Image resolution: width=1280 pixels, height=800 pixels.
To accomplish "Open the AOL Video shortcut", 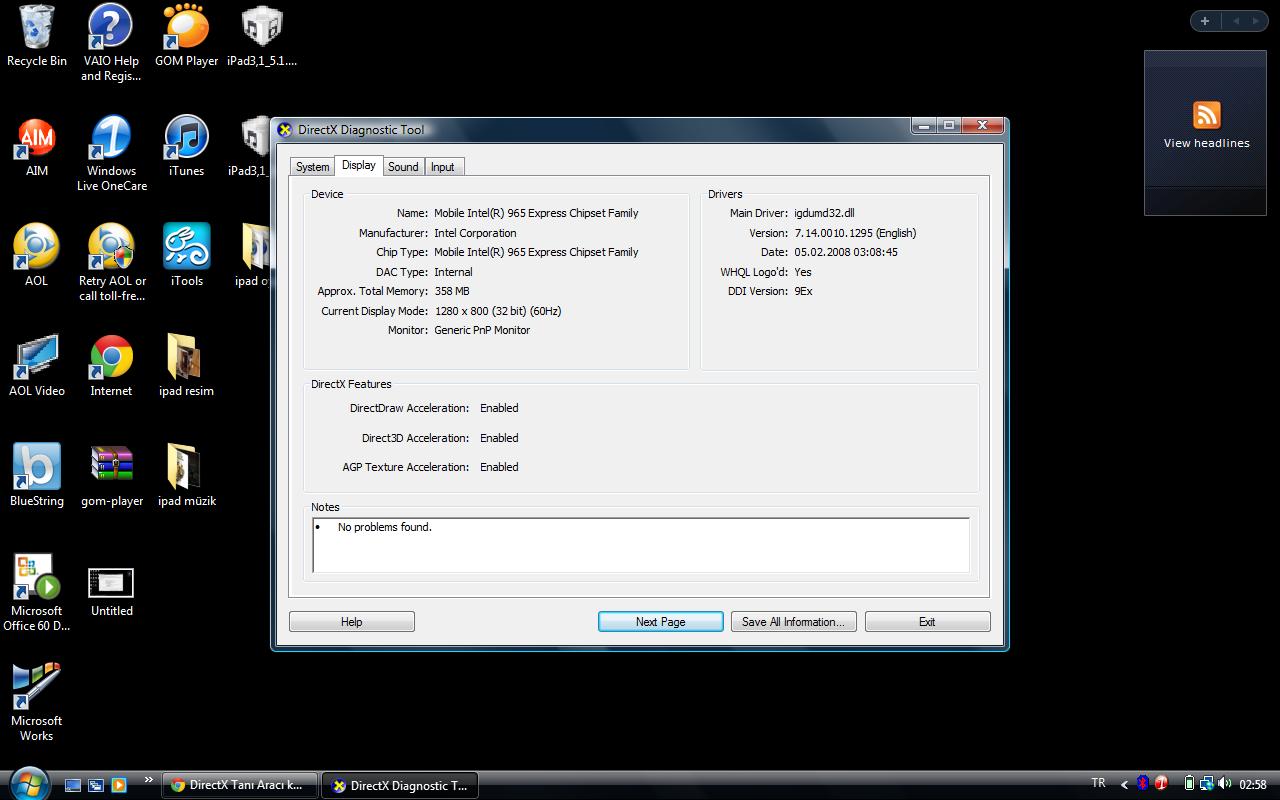I will (x=37, y=366).
